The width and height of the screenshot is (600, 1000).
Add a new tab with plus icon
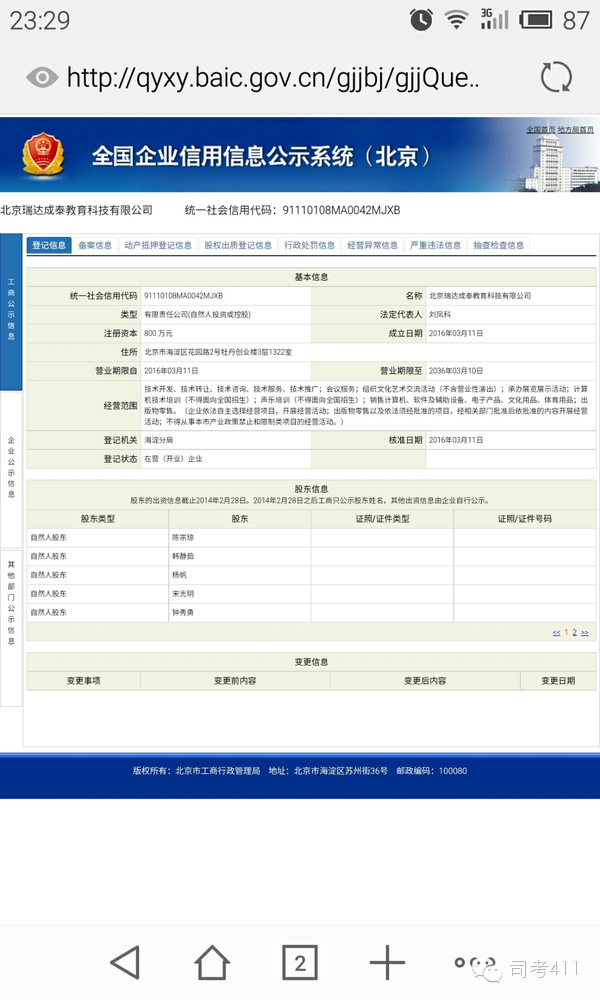pos(387,962)
